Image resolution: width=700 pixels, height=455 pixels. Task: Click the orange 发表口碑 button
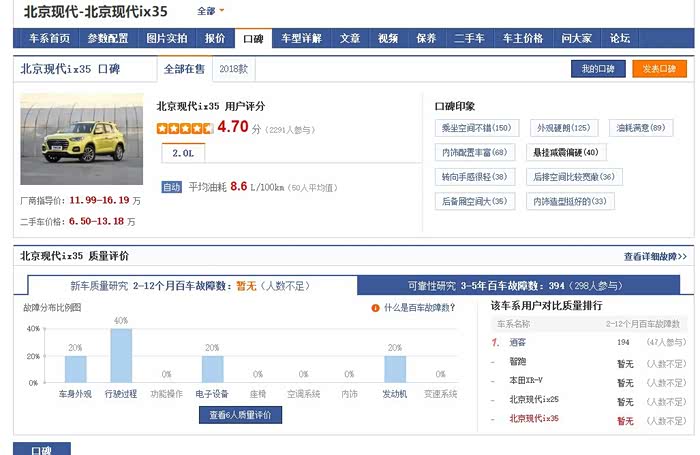coord(659,69)
